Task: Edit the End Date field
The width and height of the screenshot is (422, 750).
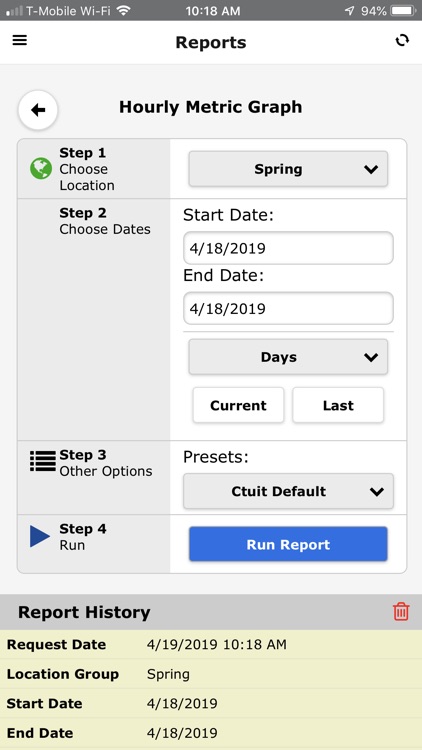Action: tap(288, 309)
